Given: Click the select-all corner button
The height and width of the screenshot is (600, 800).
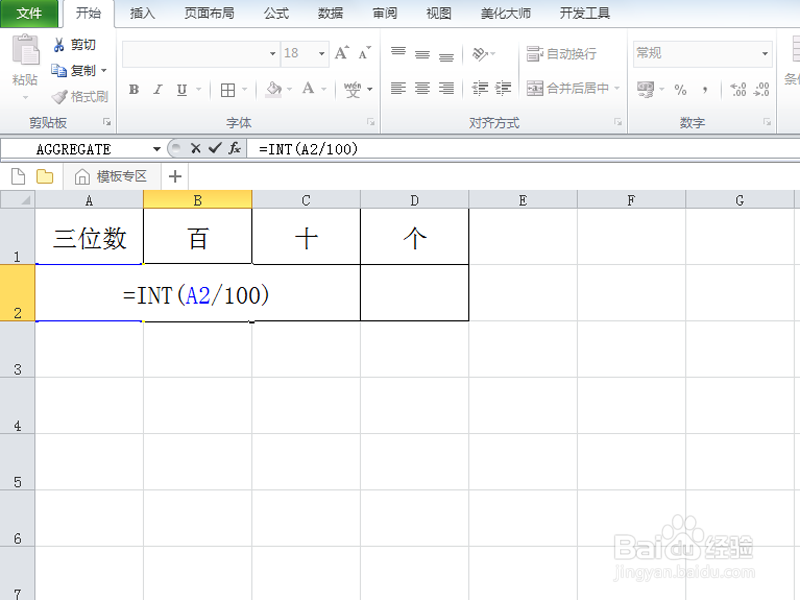Looking at the screenshot, I should pos(17,200).
